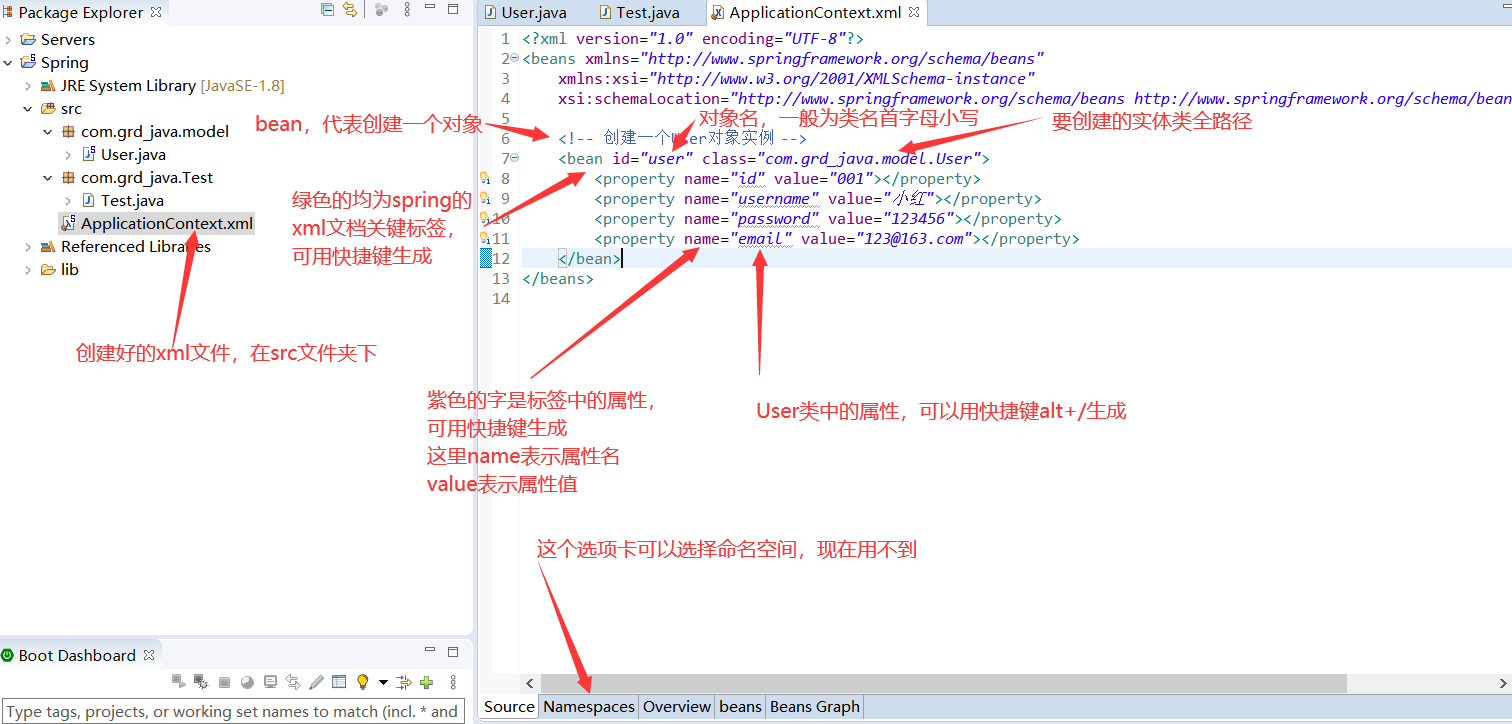Click the horizontal scrollbar thumb in editor
1512x724 pixels.
[943, 682]
